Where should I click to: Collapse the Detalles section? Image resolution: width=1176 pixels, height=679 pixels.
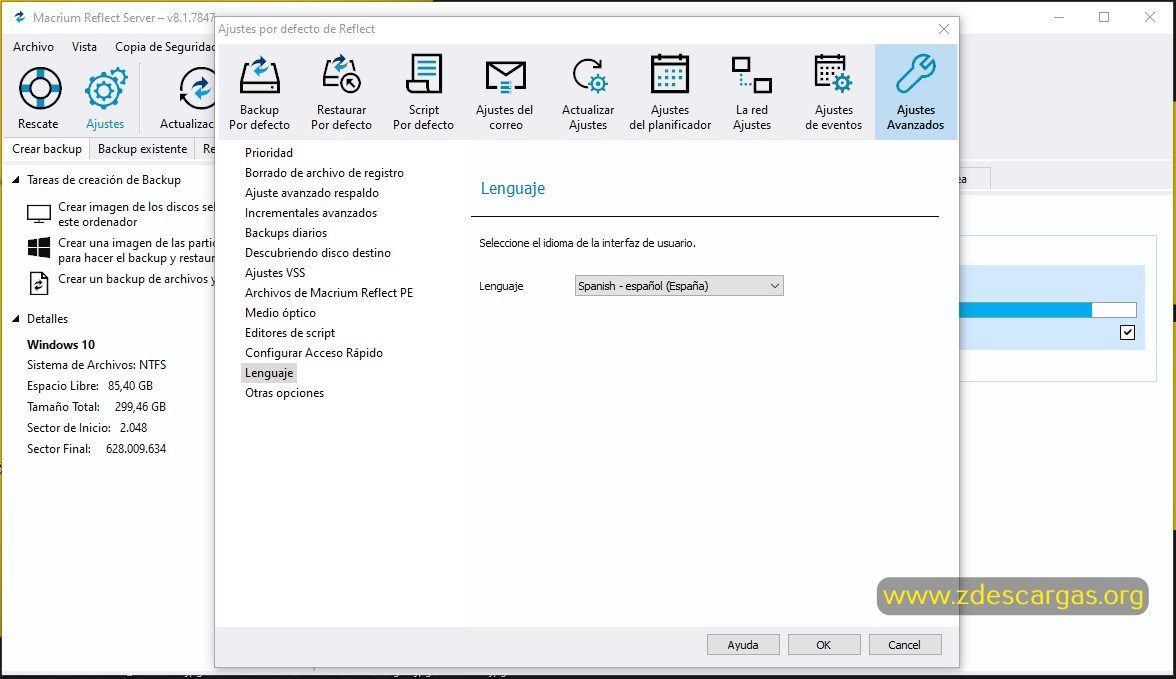[16, 319]
